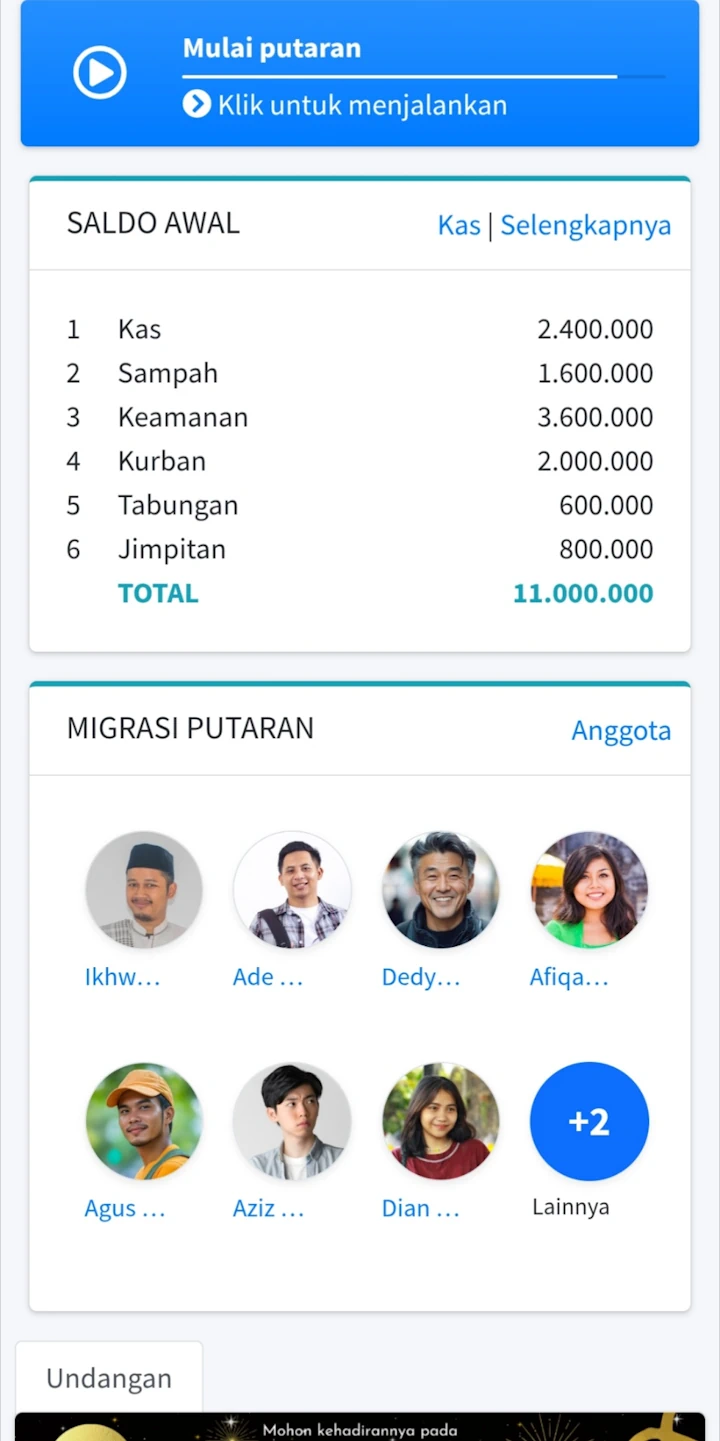Open the Kas link in Saldo Awal
Screen dimensions: 720x1441
coord(459,225)
